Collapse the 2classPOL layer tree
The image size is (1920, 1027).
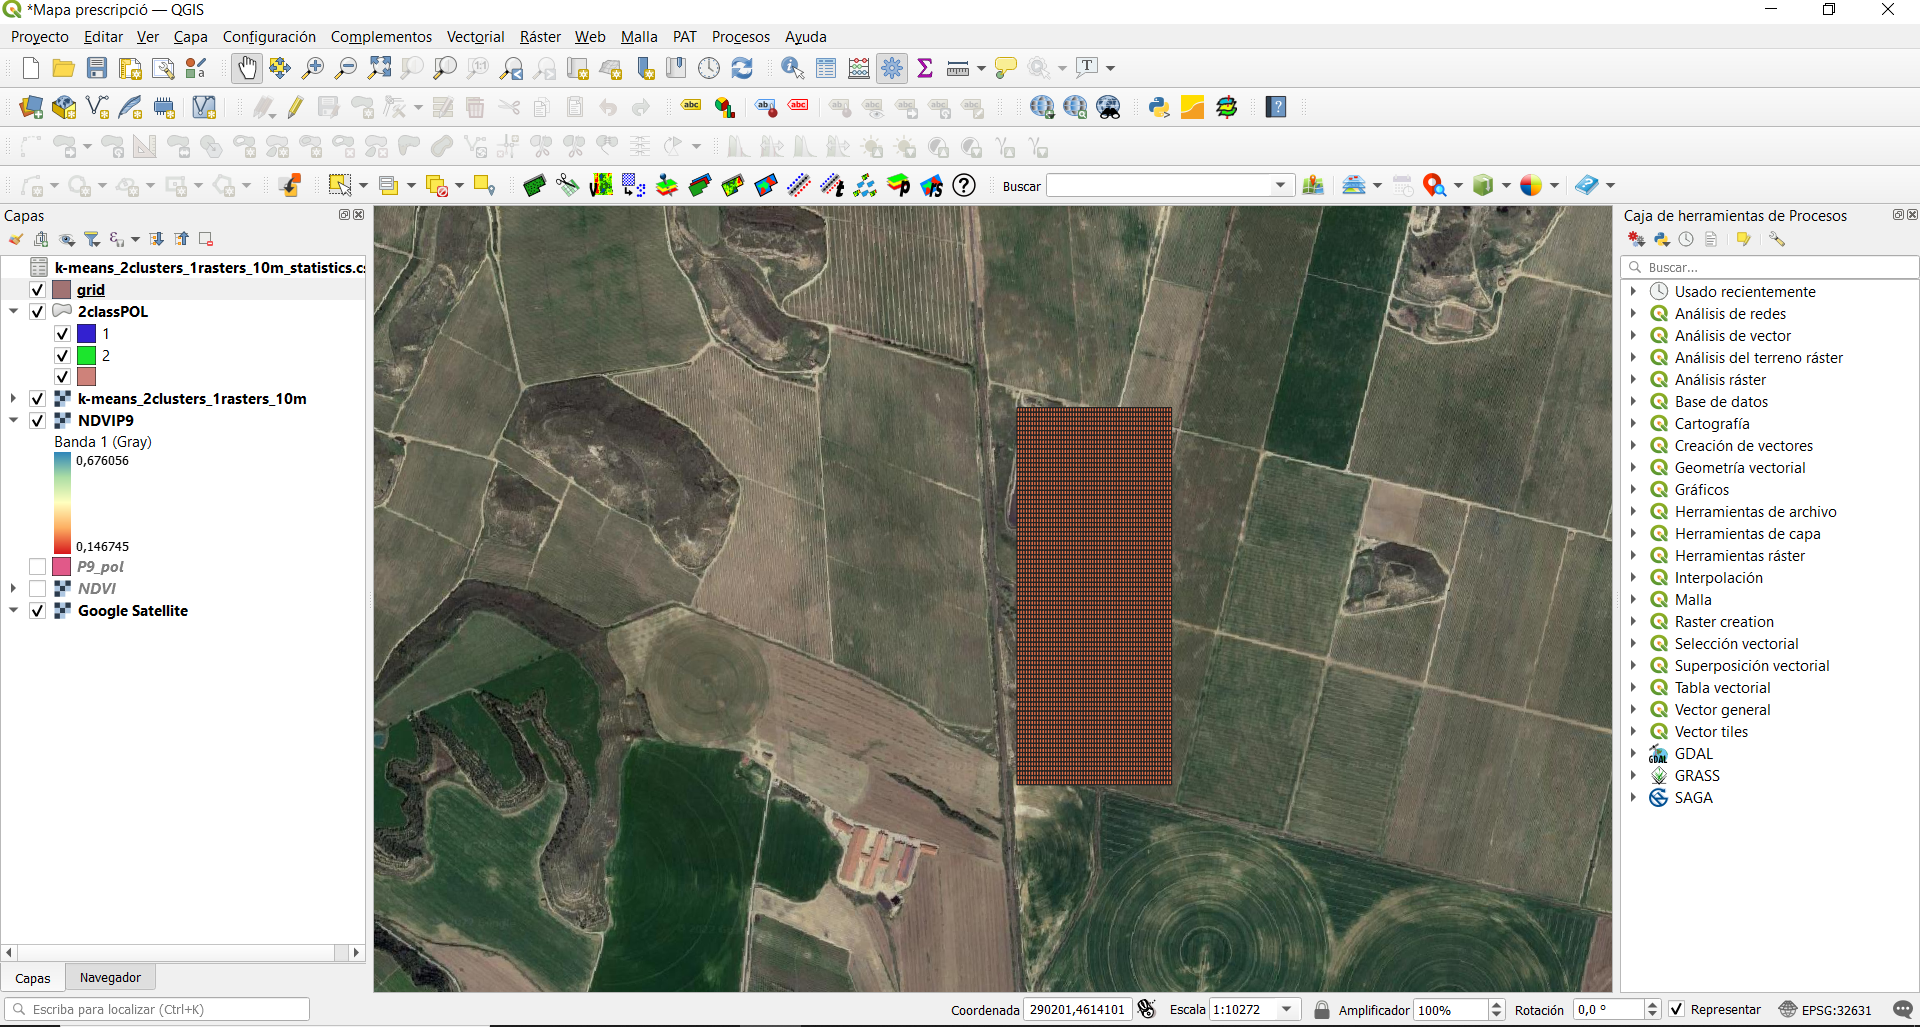point(14,312)
